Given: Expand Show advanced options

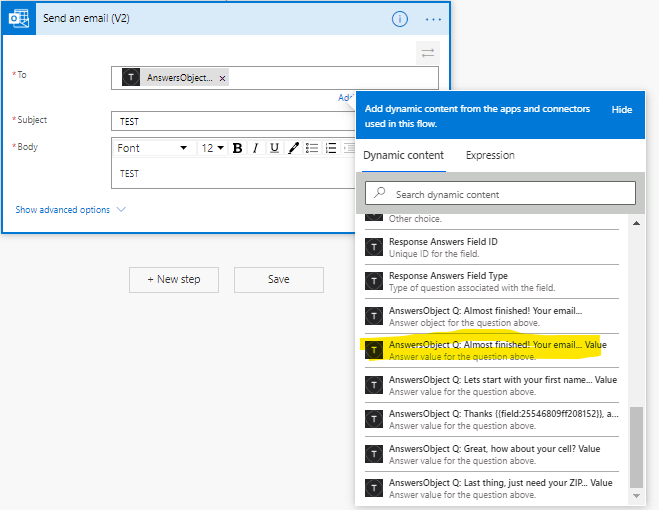Looking at the screenshot, I should 70,209.
